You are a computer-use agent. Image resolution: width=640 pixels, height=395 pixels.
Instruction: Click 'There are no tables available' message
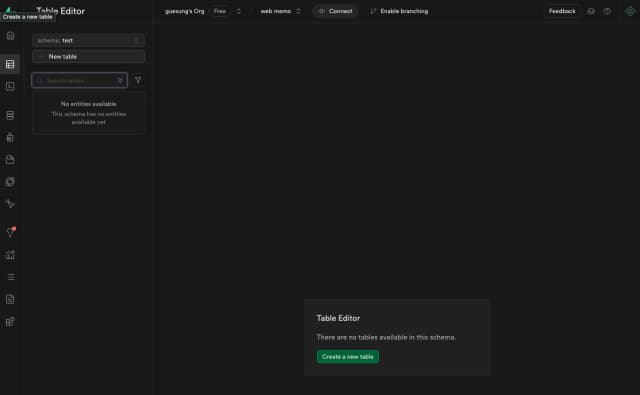[386, 337]
